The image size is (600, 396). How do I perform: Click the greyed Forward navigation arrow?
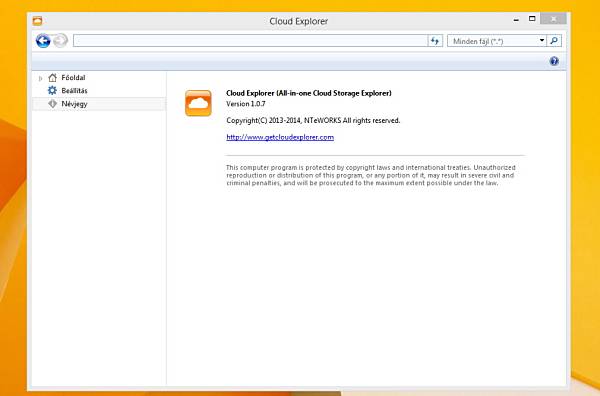[x=60, y=41]
